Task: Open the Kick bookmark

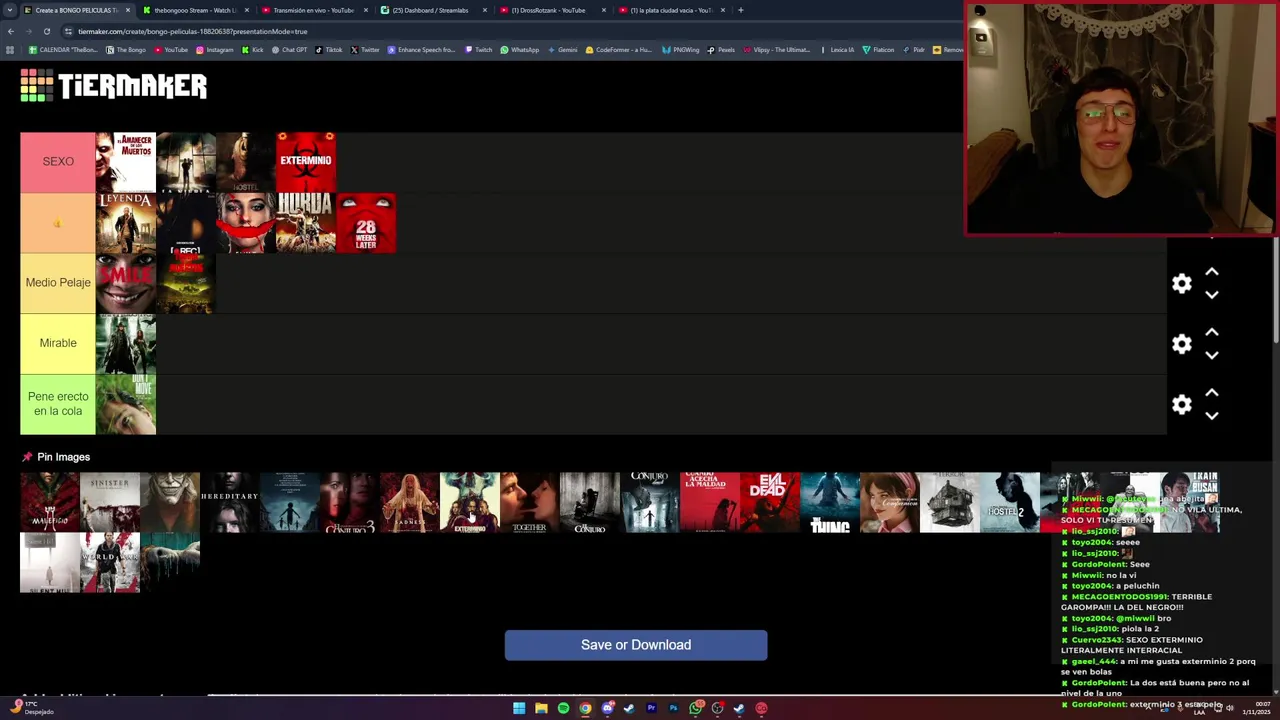Action: (253, 50)
